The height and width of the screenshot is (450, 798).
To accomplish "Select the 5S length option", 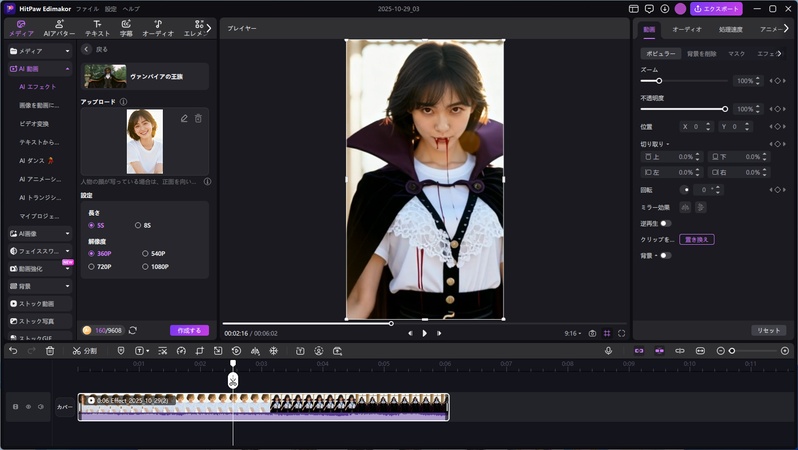I will [x=96, y=225].
